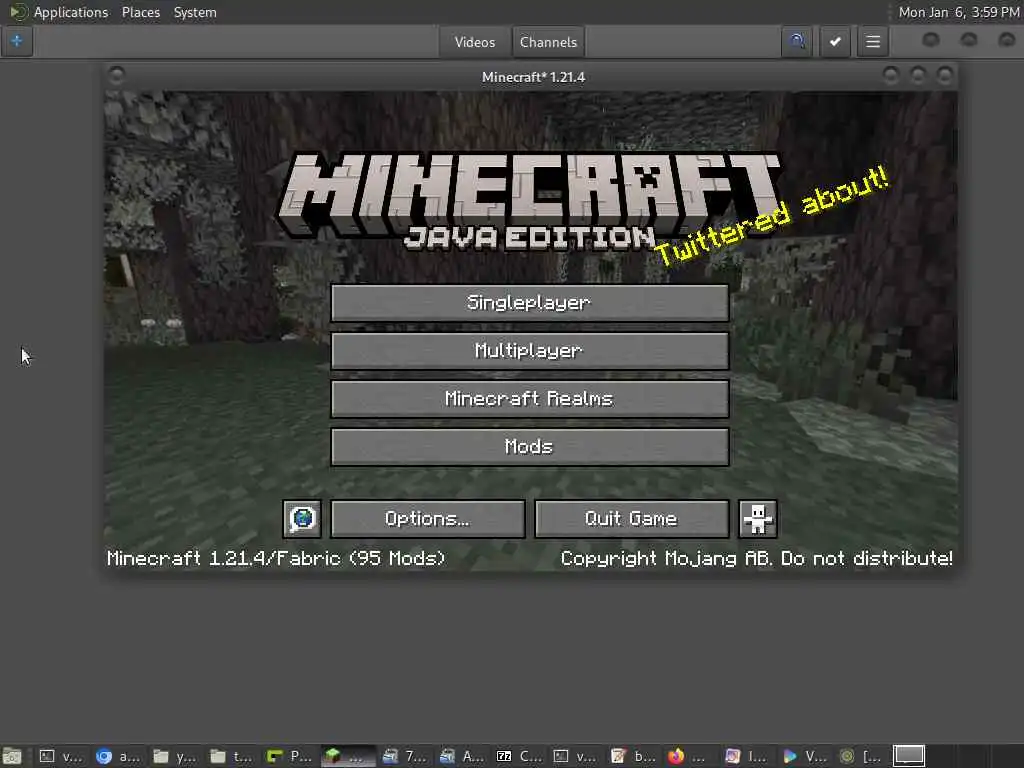
Task: Open the y... folder taskbar window
Action: click(x=175, y=756)
